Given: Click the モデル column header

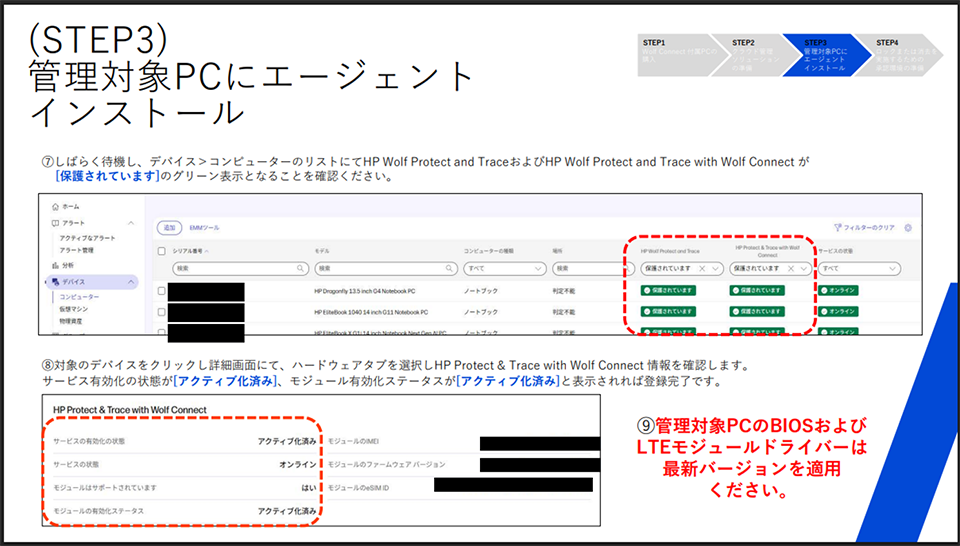Looking at the screenshot, I should pos(322,251).
